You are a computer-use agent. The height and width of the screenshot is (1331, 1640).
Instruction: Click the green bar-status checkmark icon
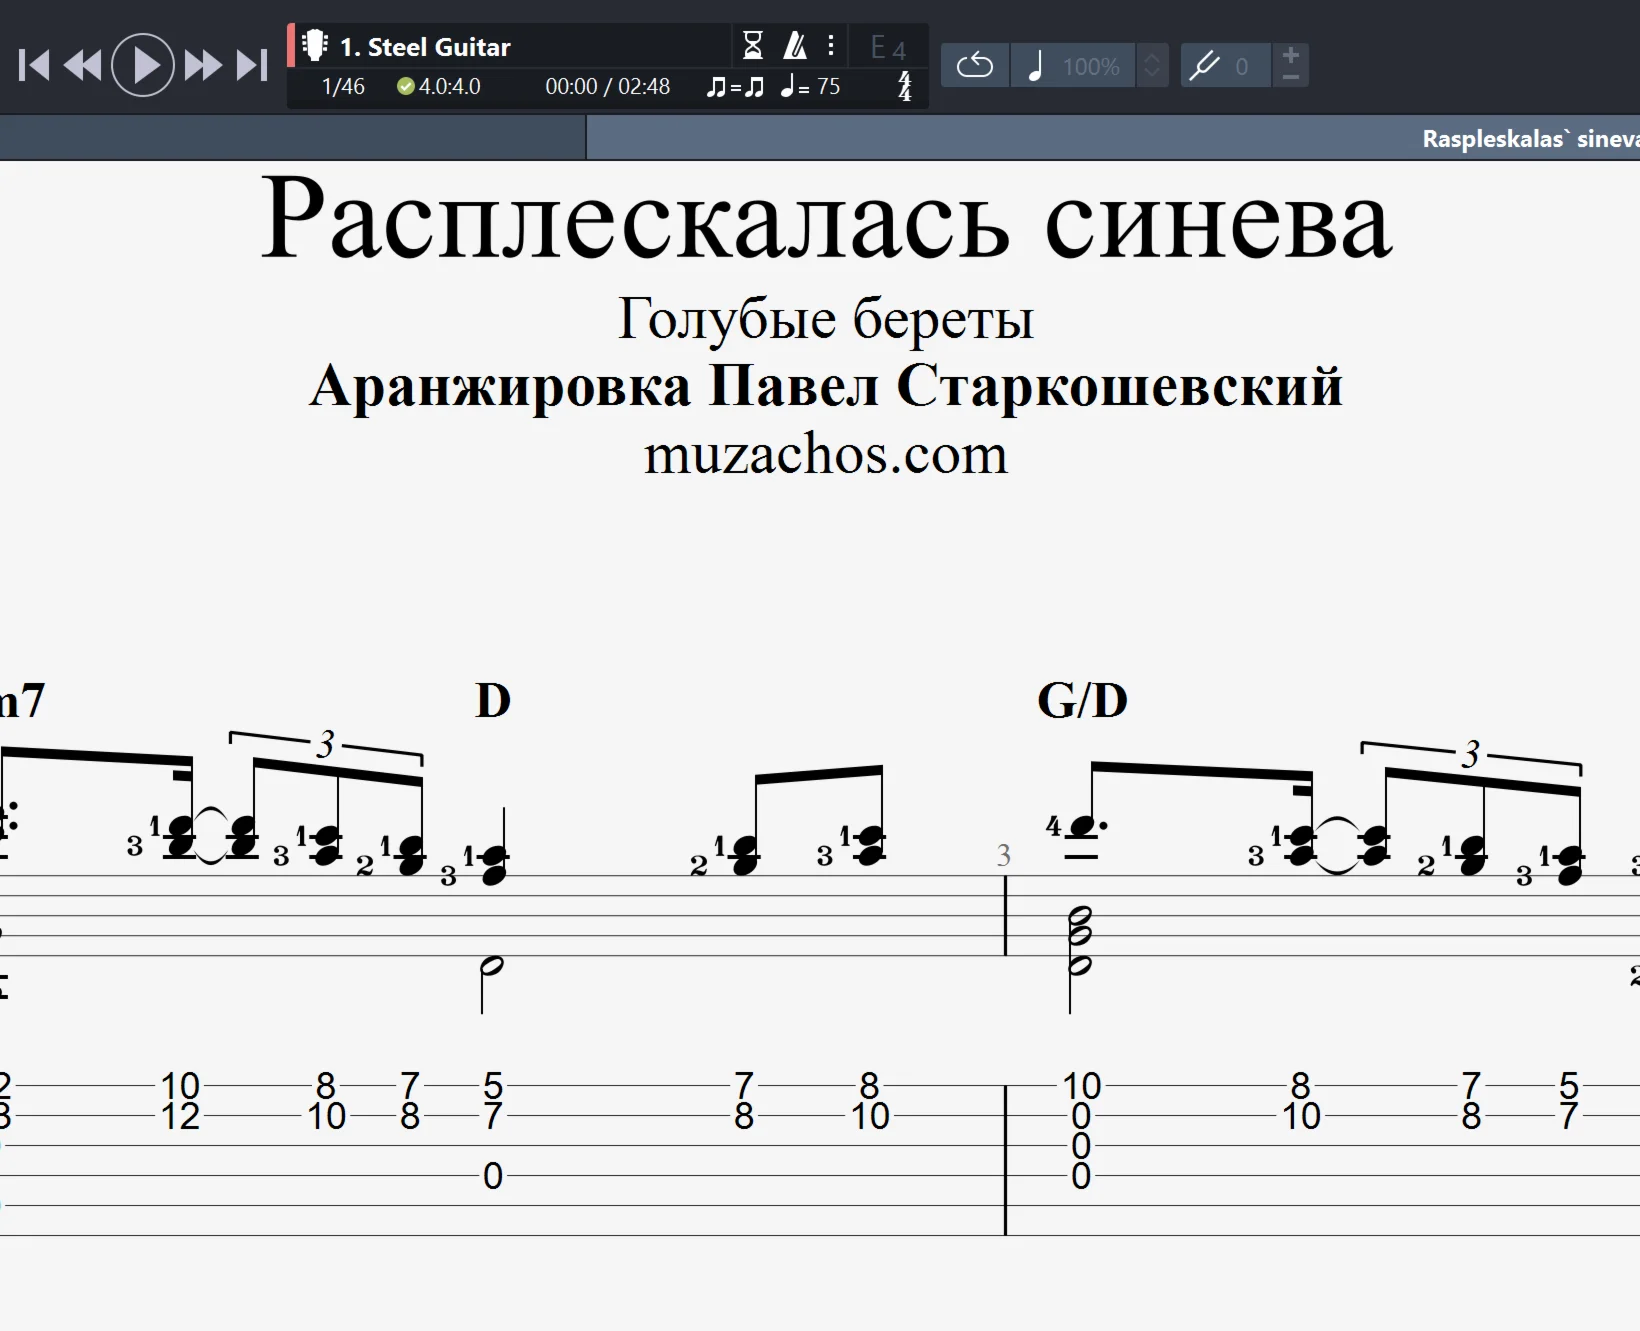[405, 87]
